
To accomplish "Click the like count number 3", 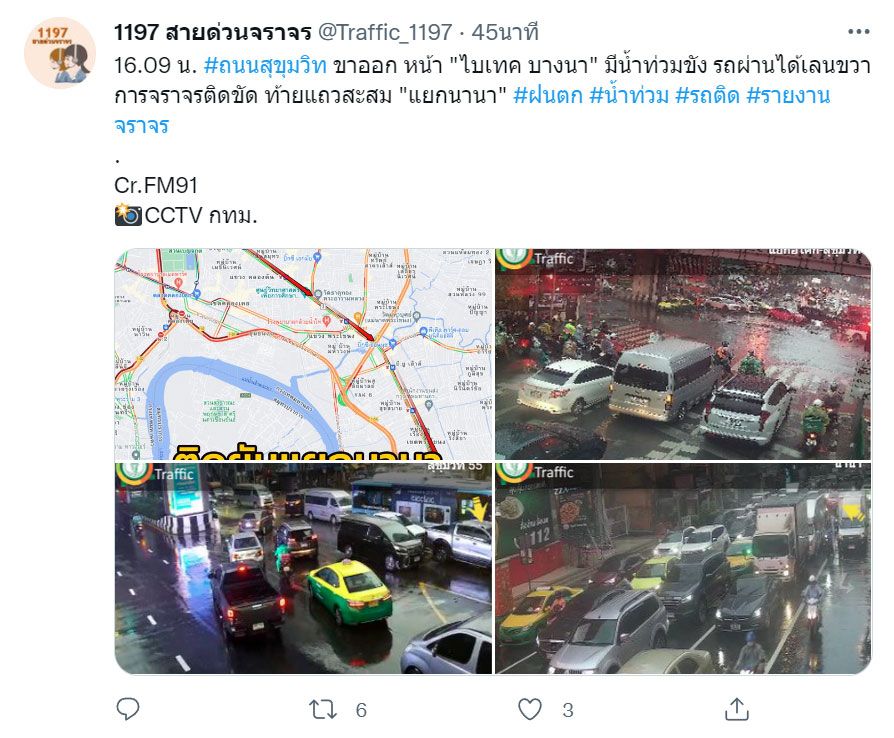I will click(567, 710).
